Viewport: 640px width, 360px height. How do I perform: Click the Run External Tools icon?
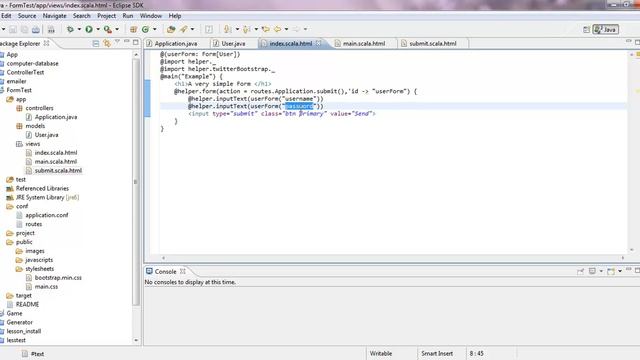(x=107, y=29)
